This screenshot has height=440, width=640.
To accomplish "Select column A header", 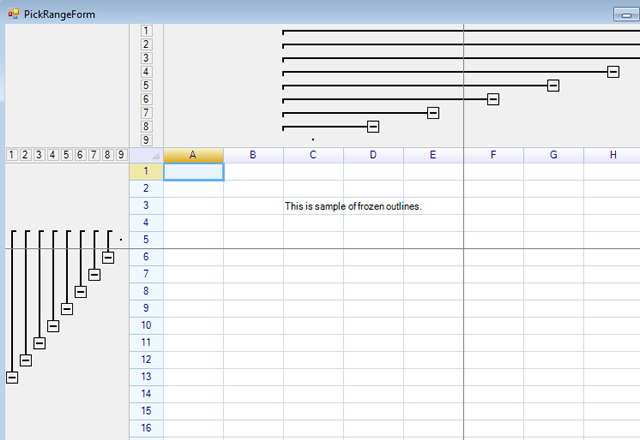I will [x=193, y=155].
